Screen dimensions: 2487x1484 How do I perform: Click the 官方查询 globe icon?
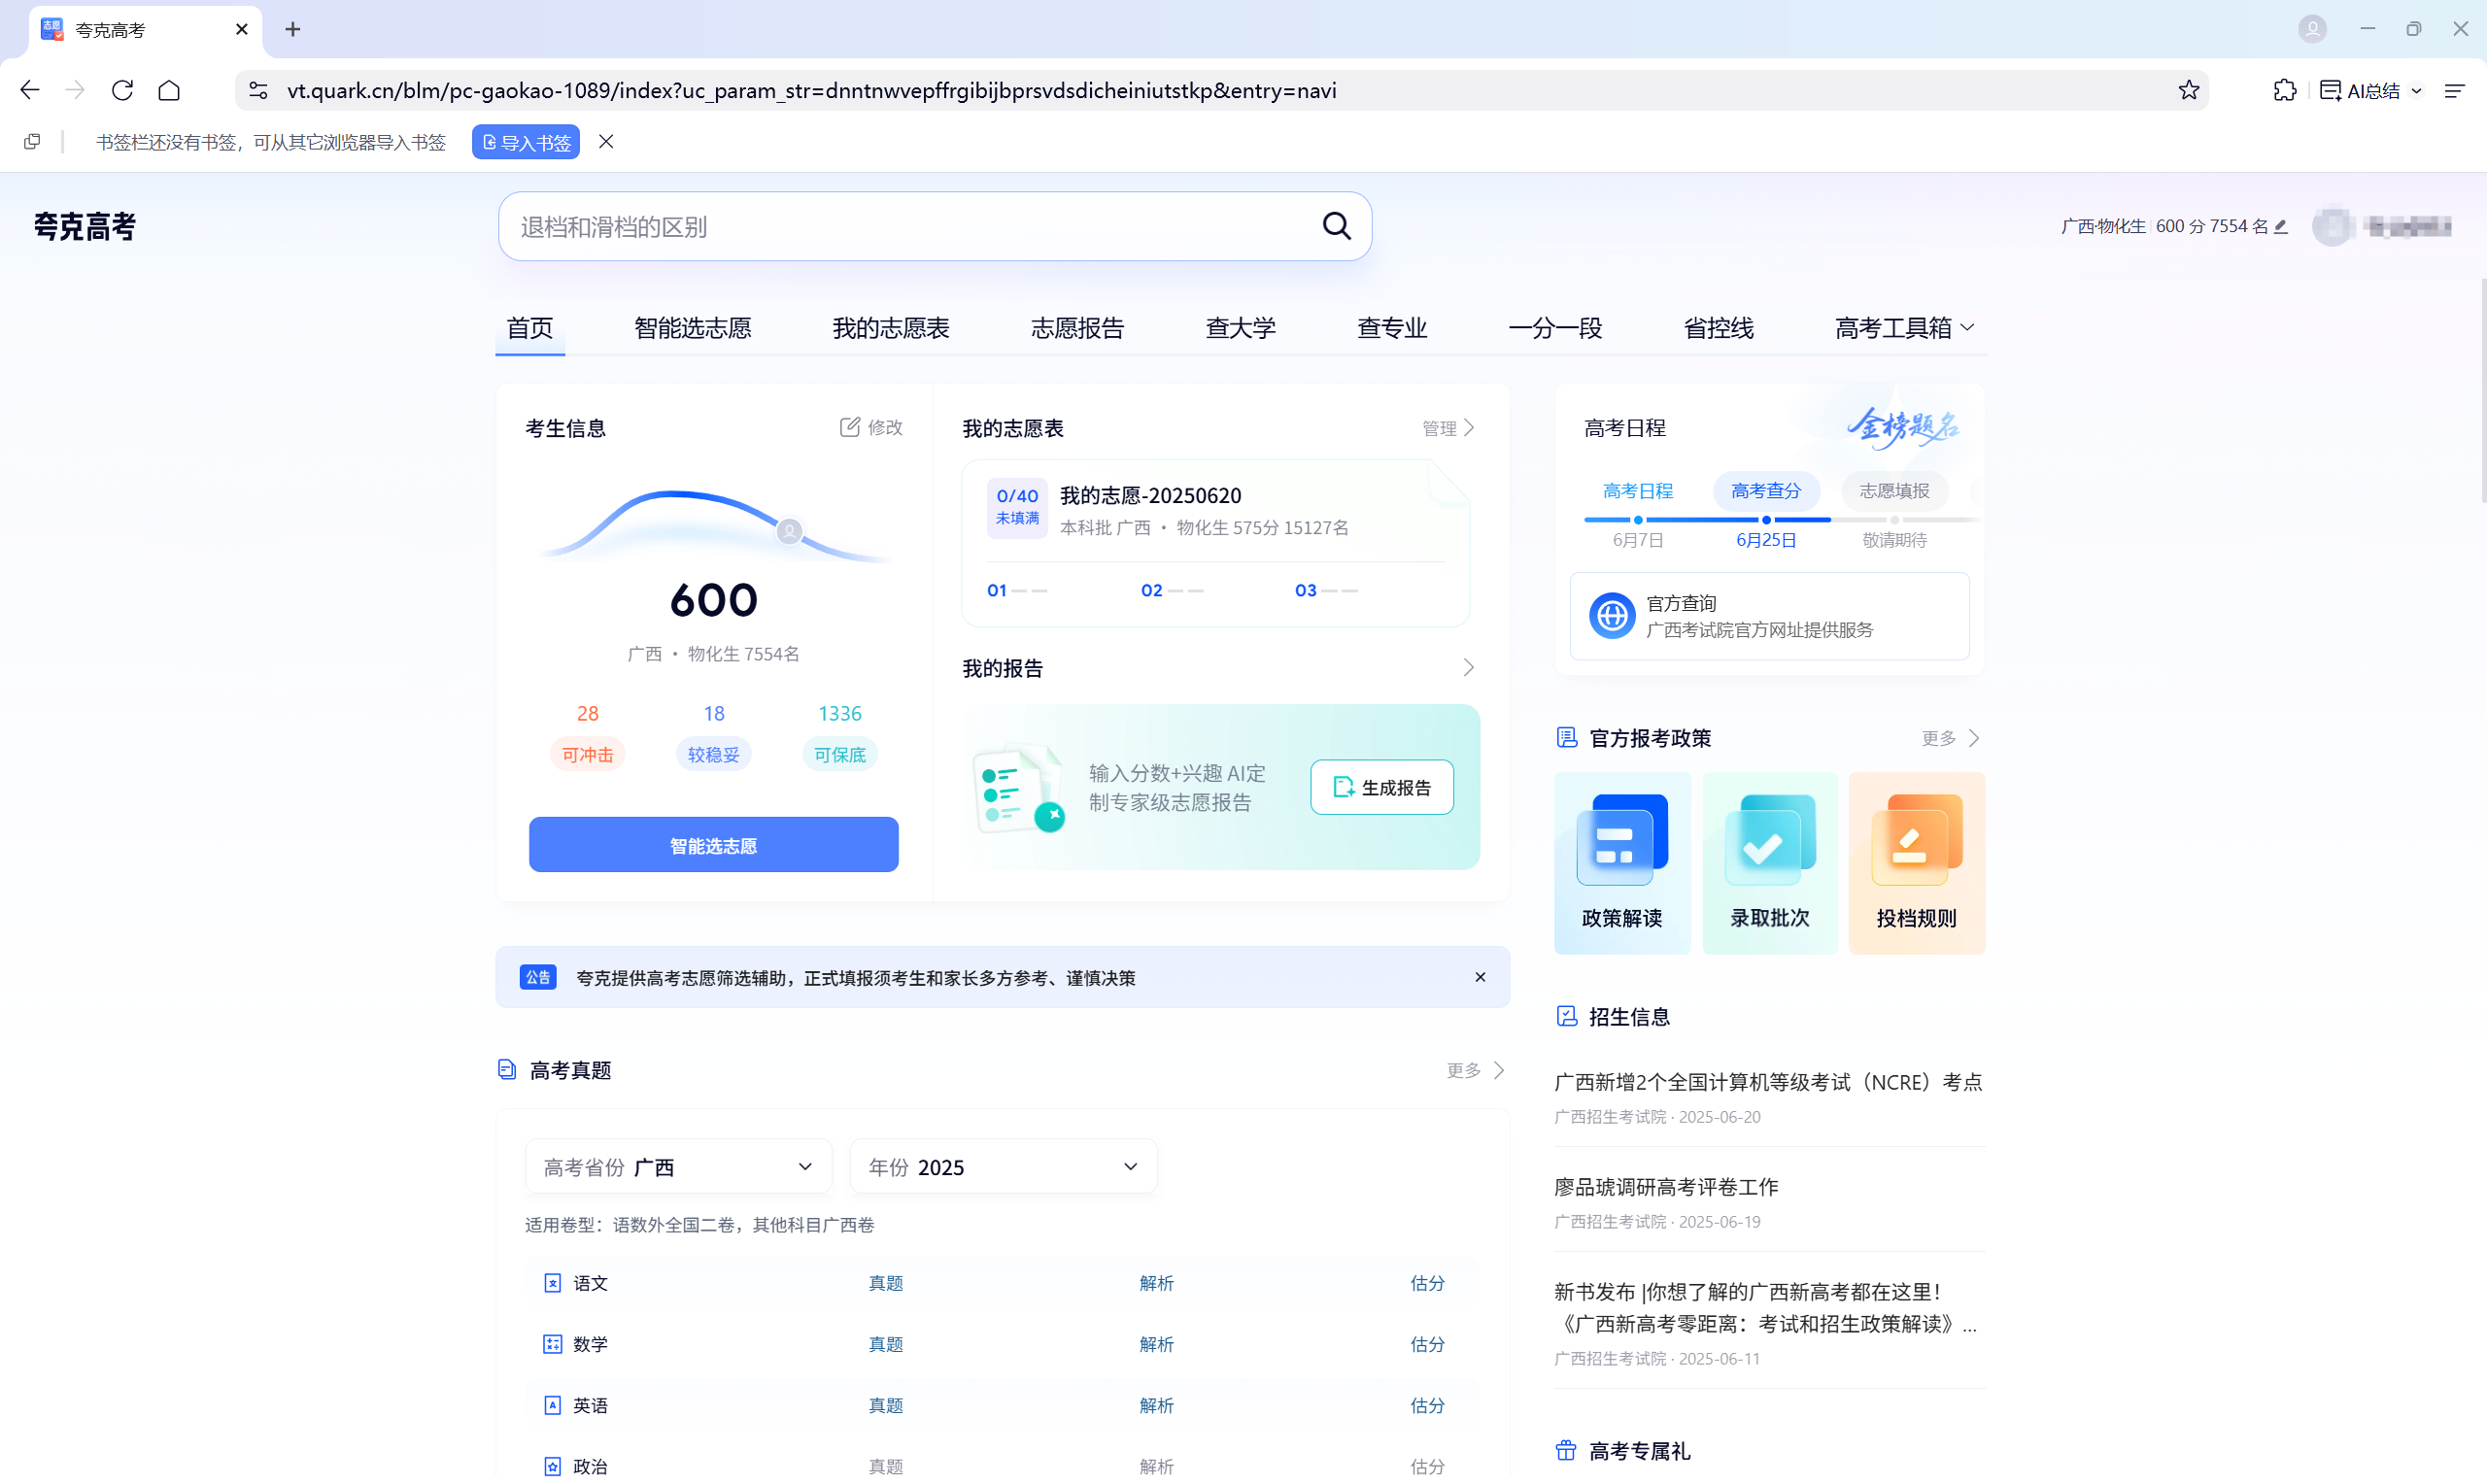click(1612, 615)
